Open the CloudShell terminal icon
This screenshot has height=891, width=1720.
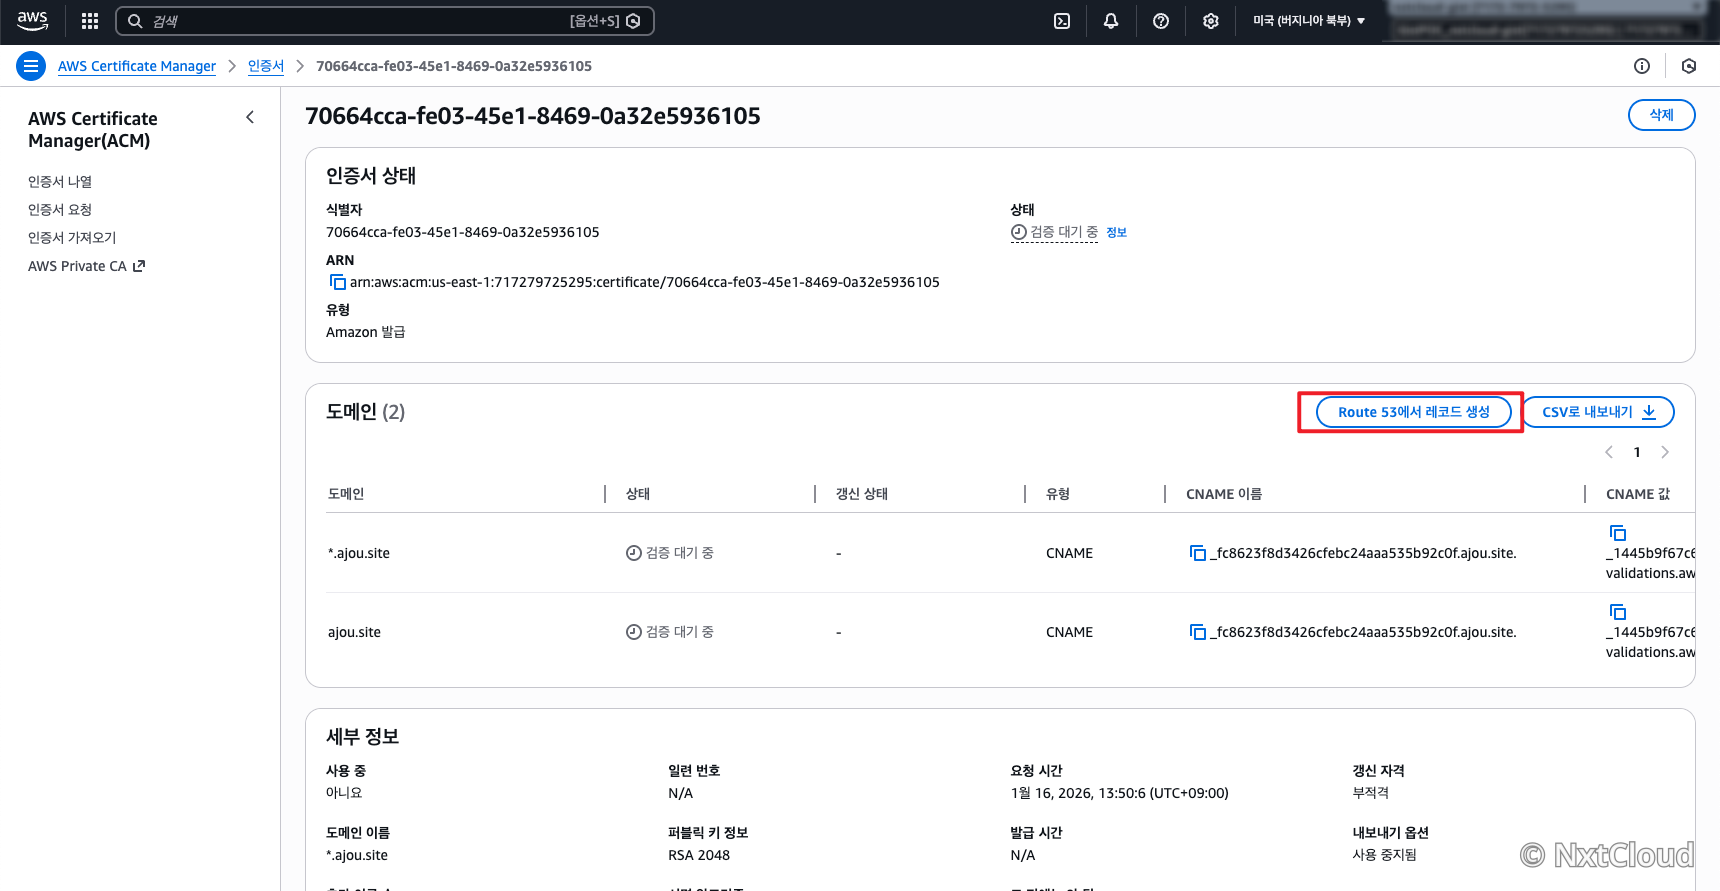[x=1062, y=21]
